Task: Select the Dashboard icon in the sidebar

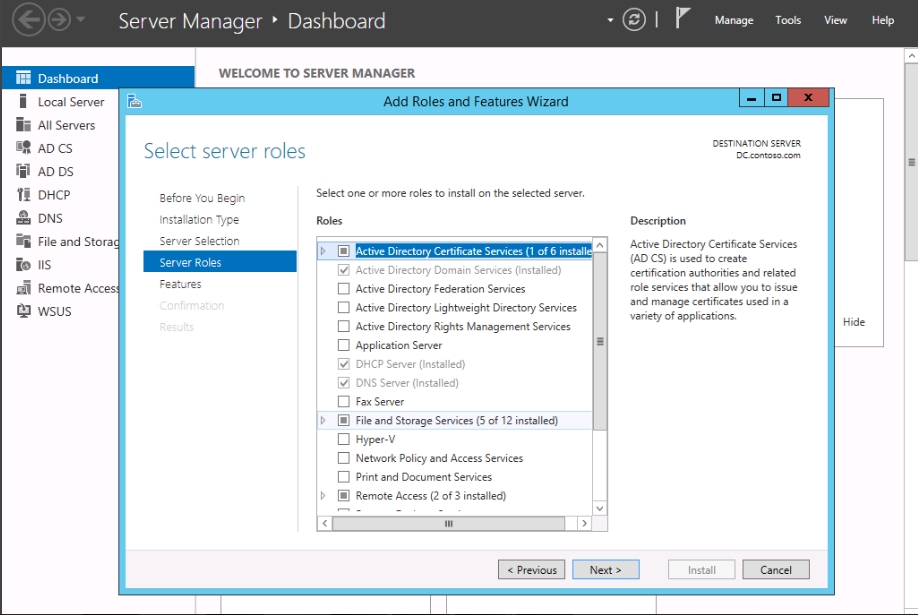Action: [x=23, y=78]
